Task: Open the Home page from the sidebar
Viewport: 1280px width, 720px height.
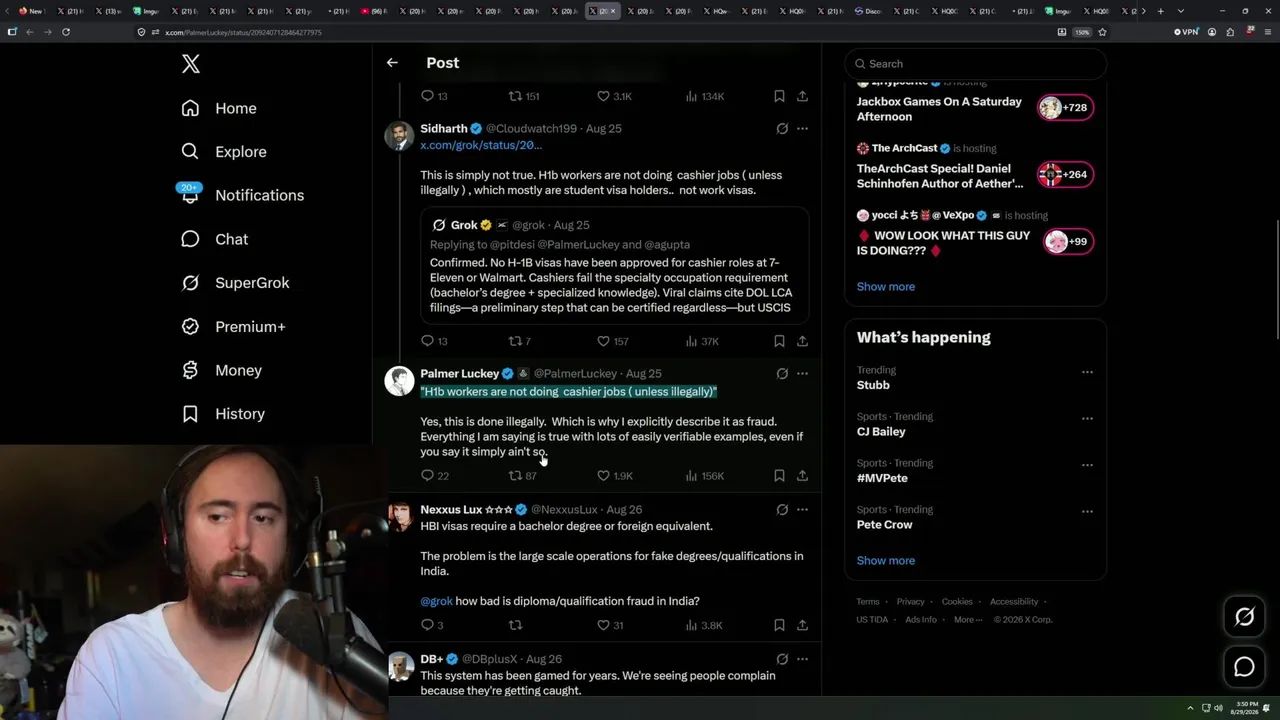Action: pyautogui.click(x=220, y=108)
